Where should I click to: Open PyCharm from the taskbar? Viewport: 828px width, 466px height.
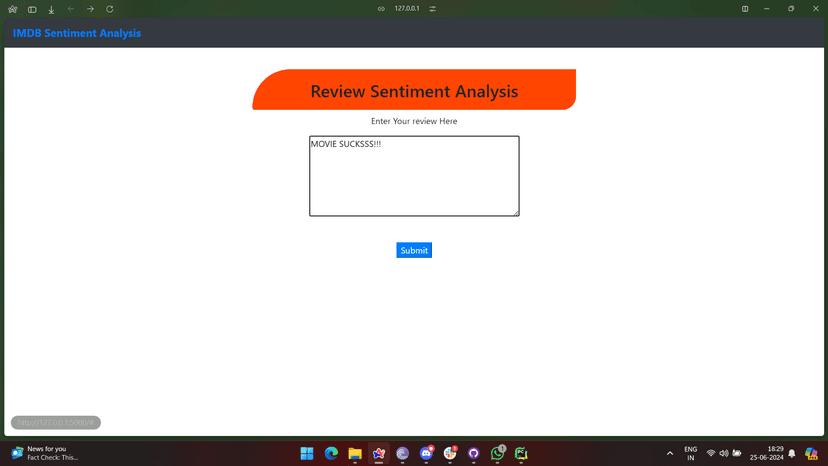click(521, 453)
